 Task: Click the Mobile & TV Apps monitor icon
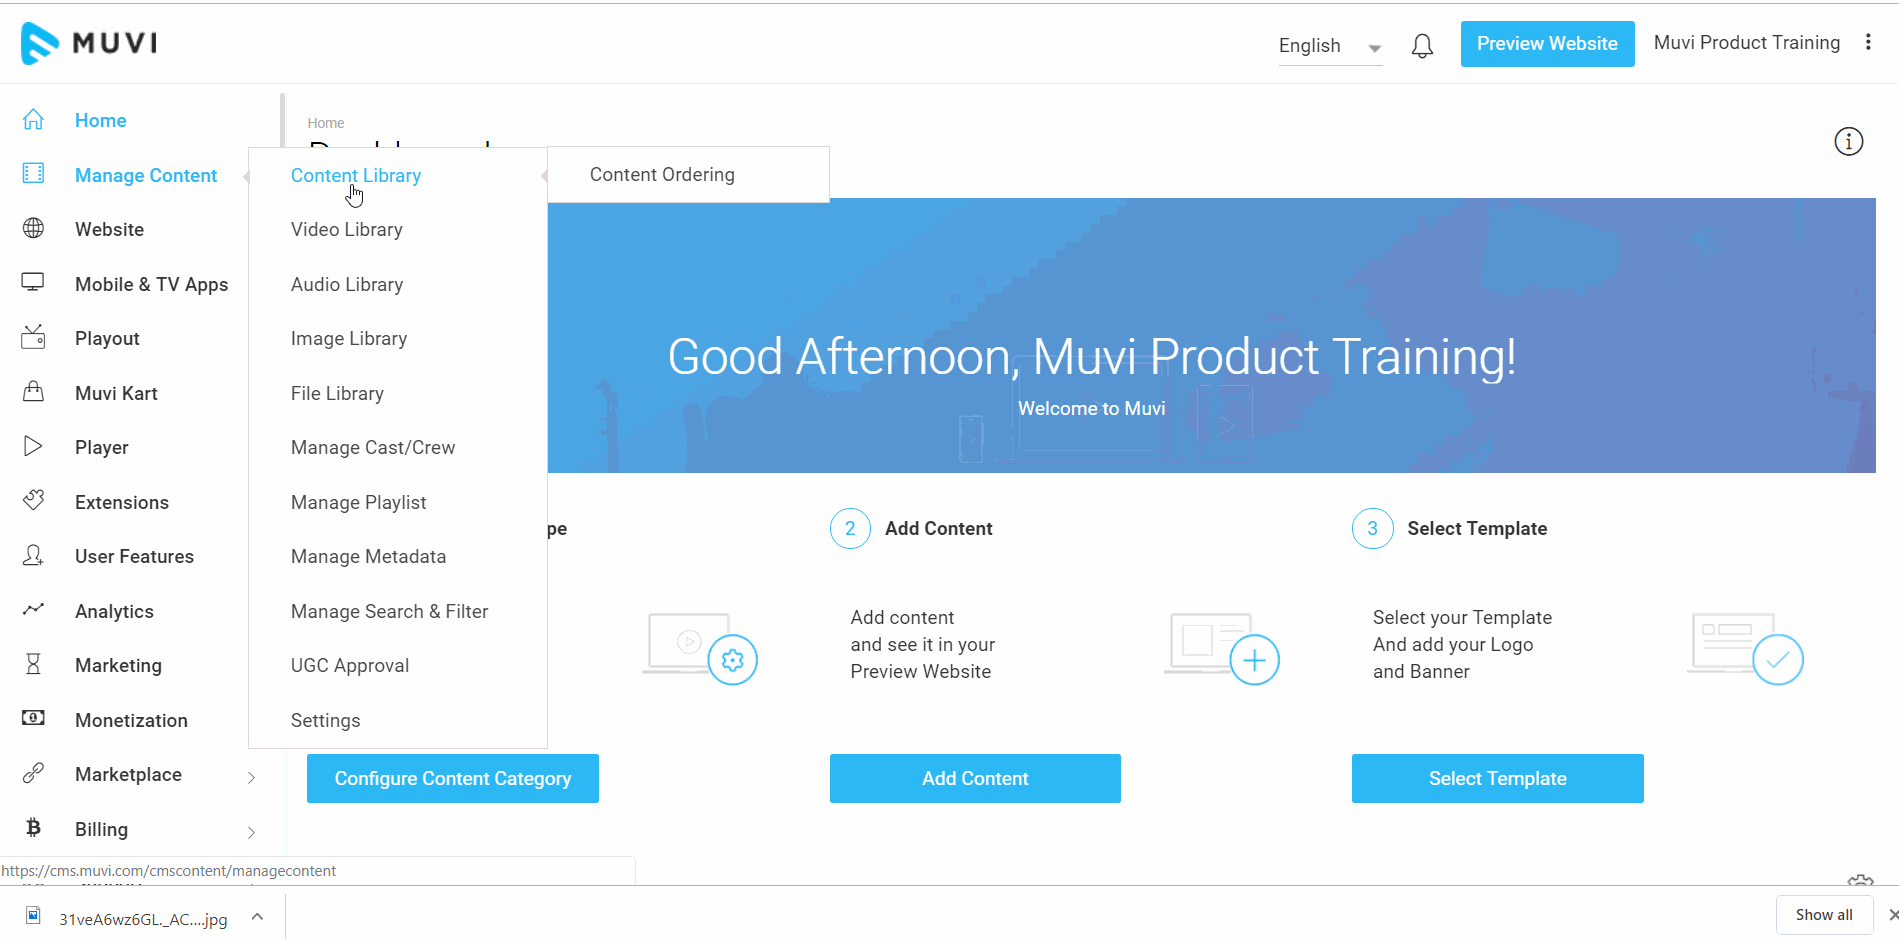33,283
